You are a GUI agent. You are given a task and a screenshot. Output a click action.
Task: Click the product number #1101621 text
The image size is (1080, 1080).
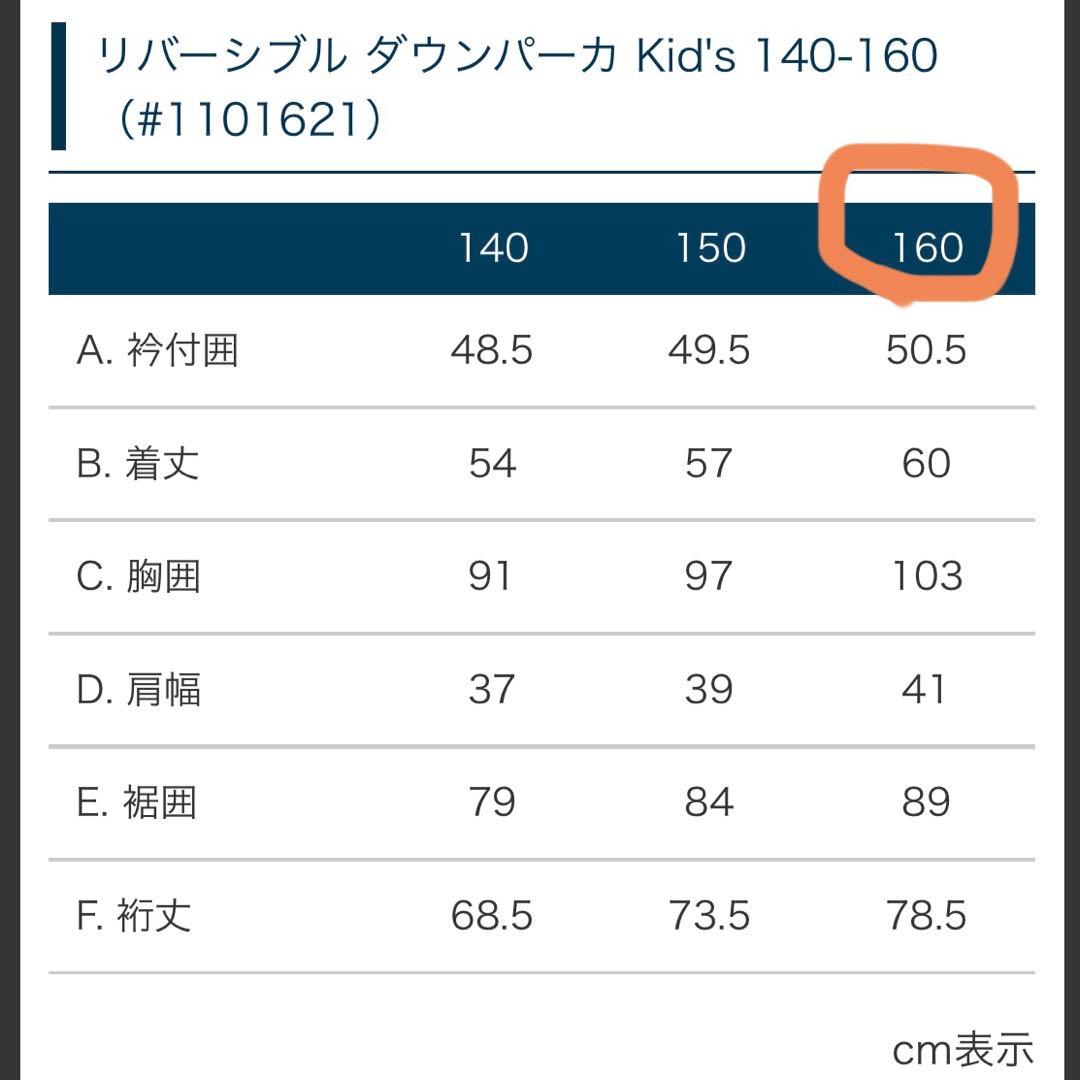point(248,122)
